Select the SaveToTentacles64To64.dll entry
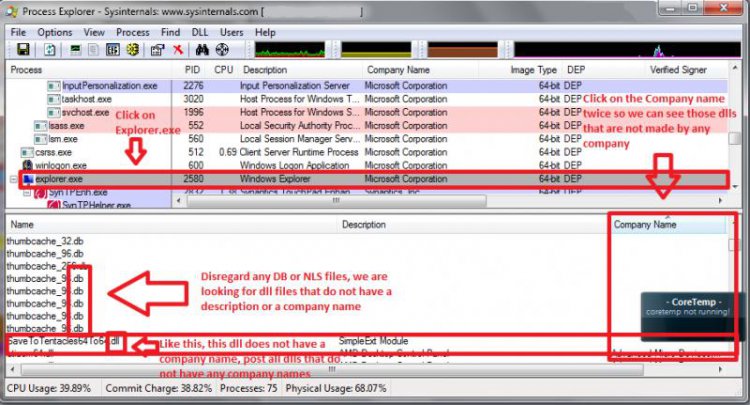 tap(64, 341)
